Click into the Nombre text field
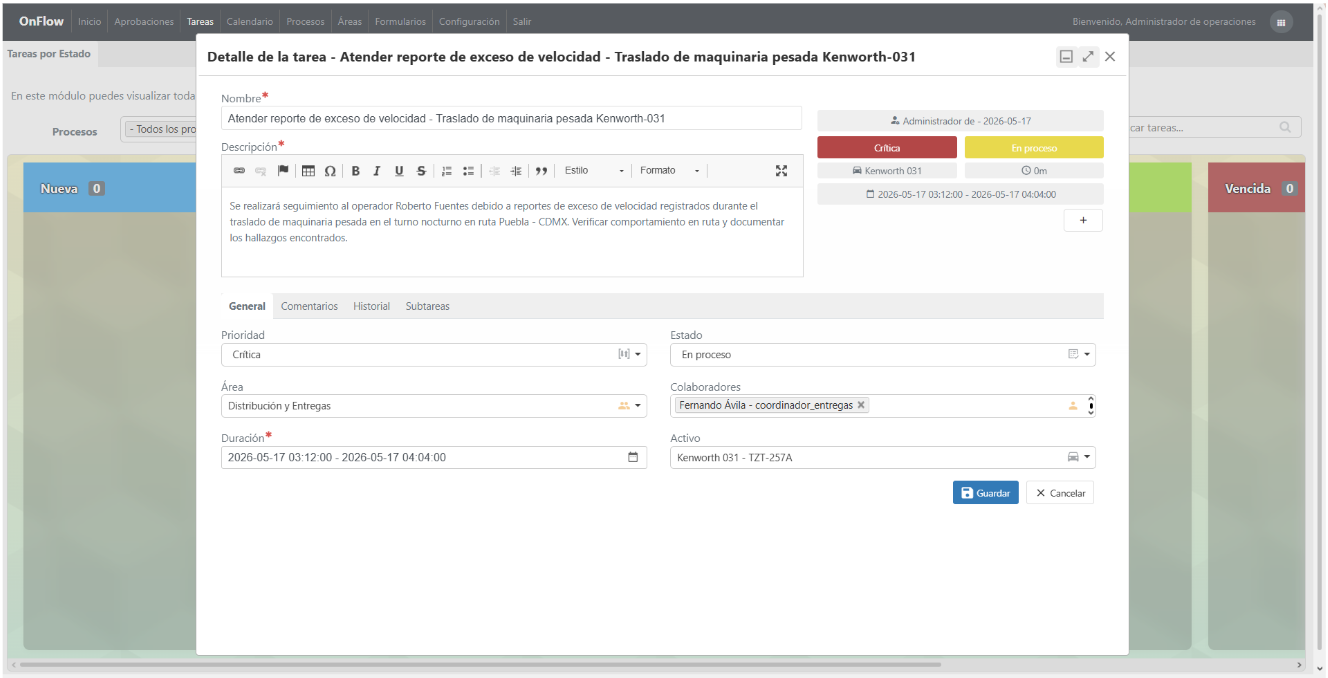The image size is (1328, 678). tap(511, 118)
